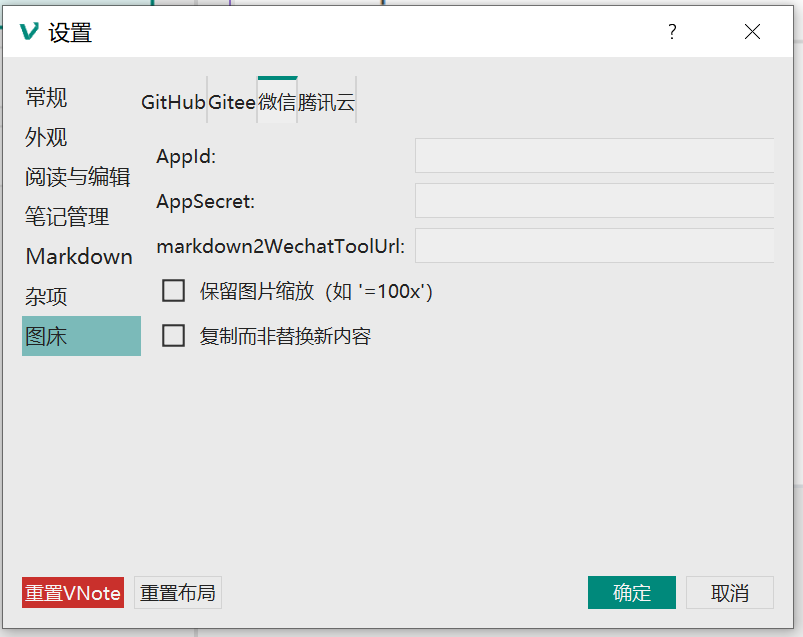803x637 pixels.
Task: Enable 保留图片缩放 checkbox
Action: 174,291
